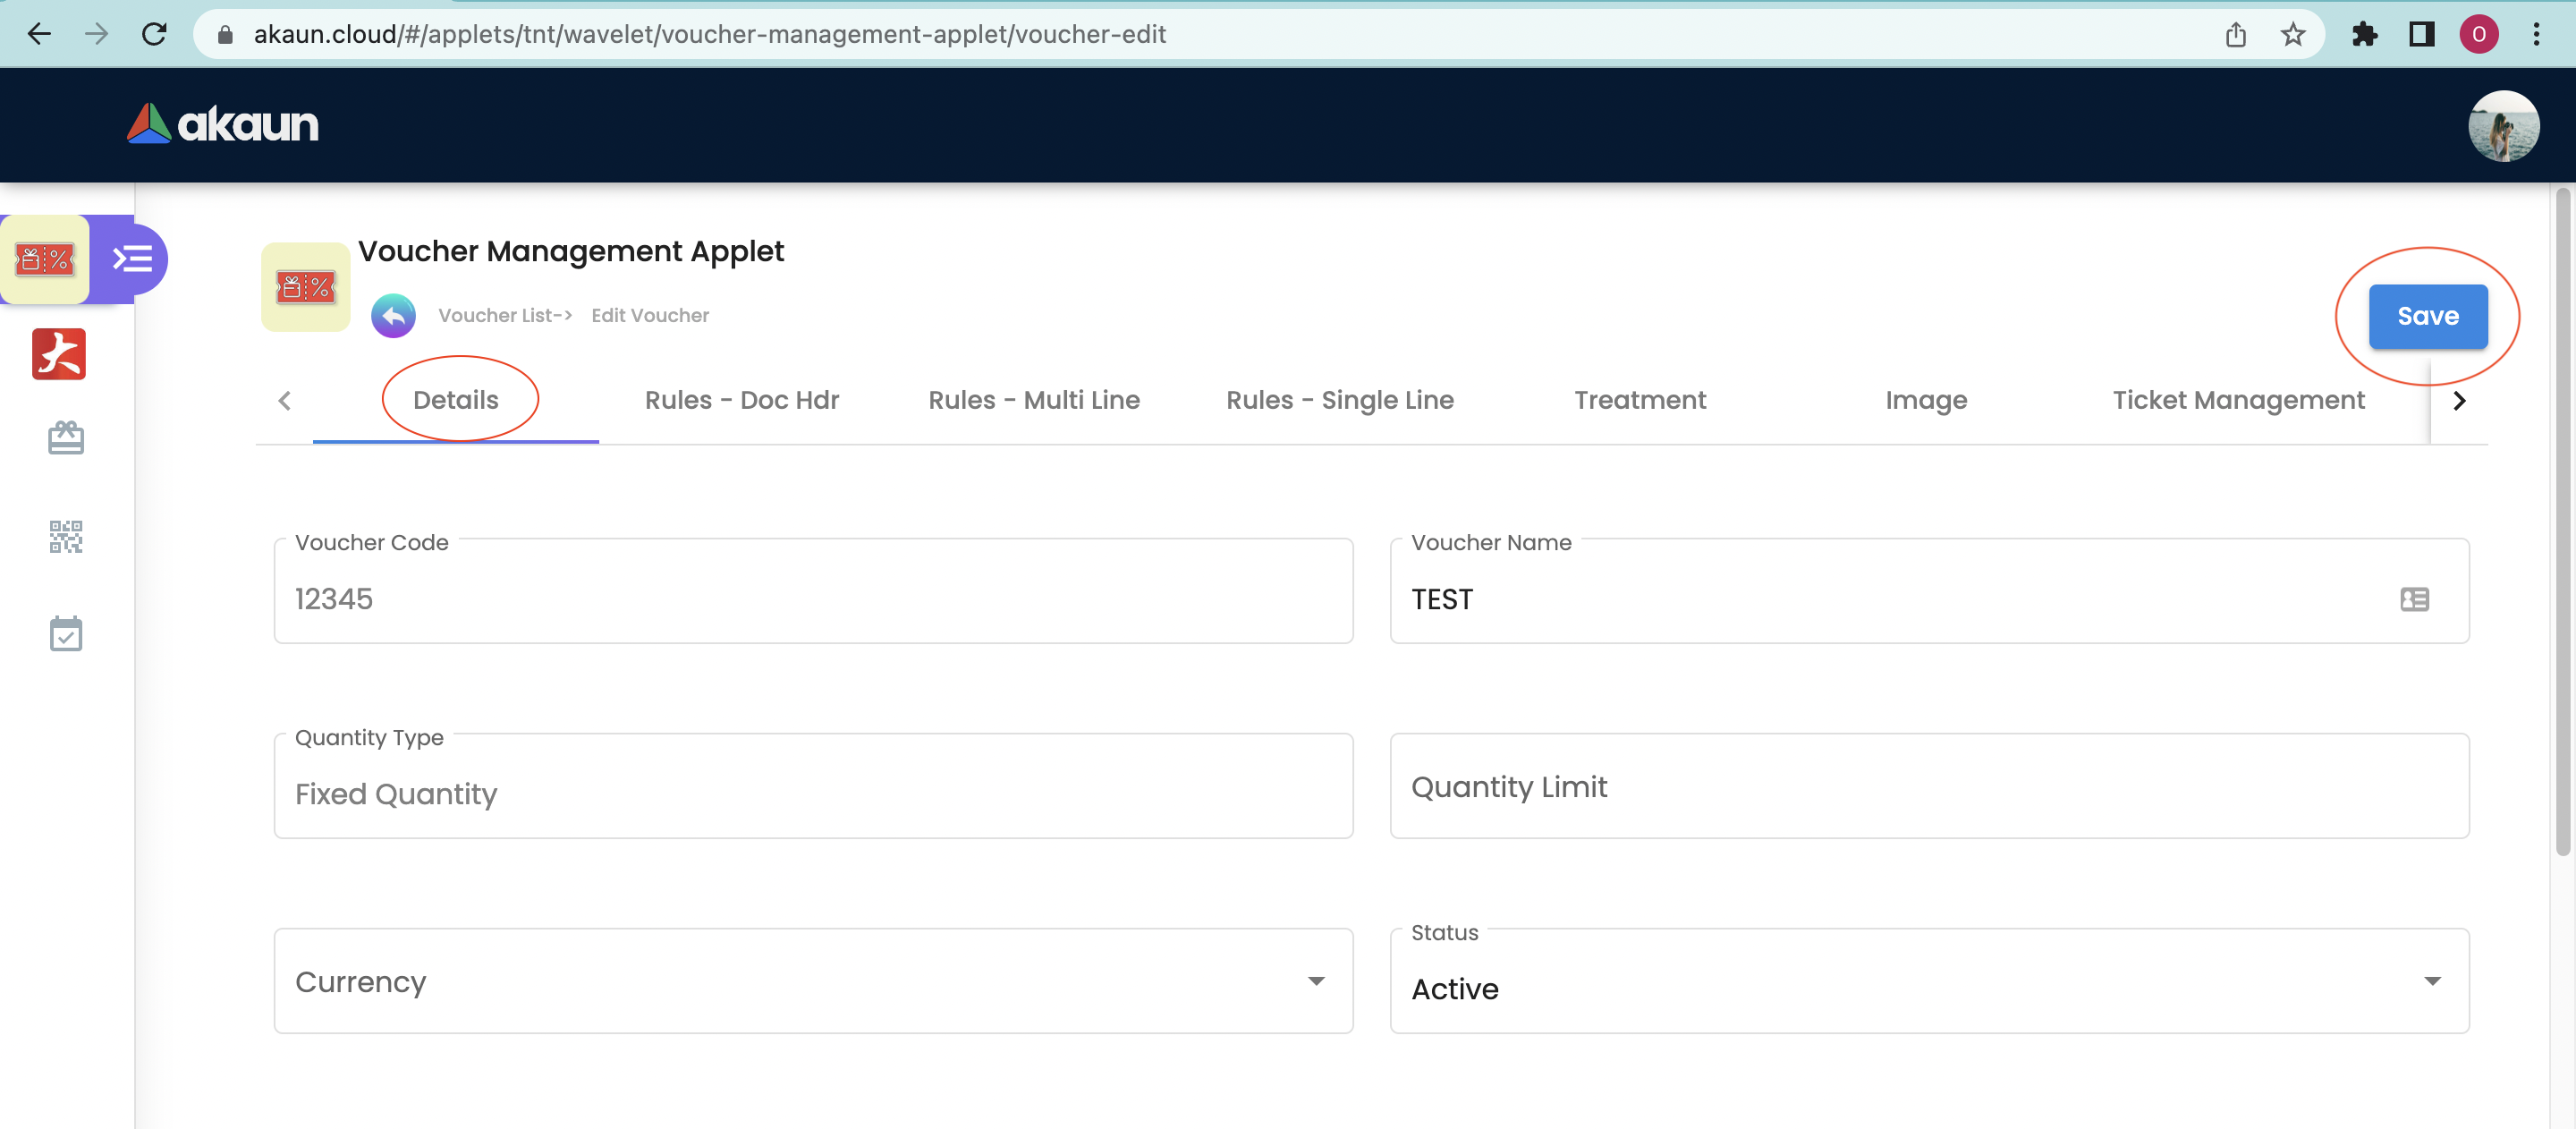The height and width of the screenshot is (1129, 2576).
Task: Click the calendar checkmark sidebar icon
Action: click(66, 633)
